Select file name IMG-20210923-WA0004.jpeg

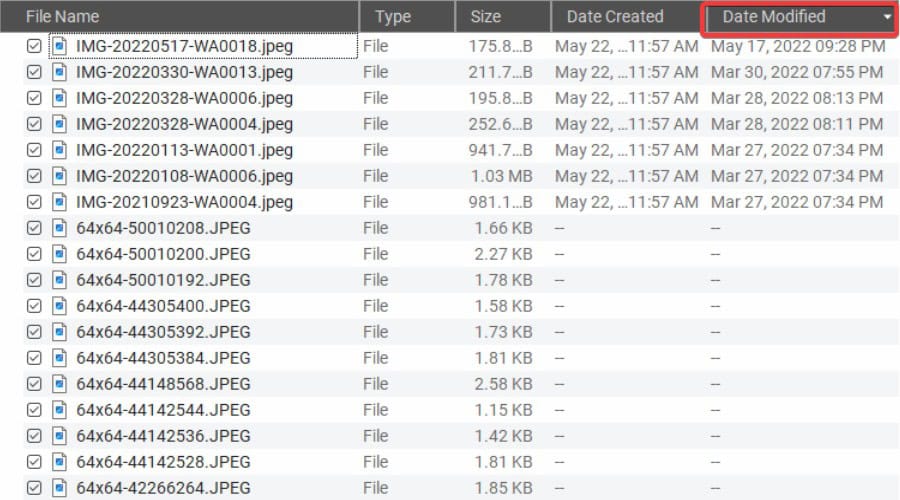pos(184,202)
